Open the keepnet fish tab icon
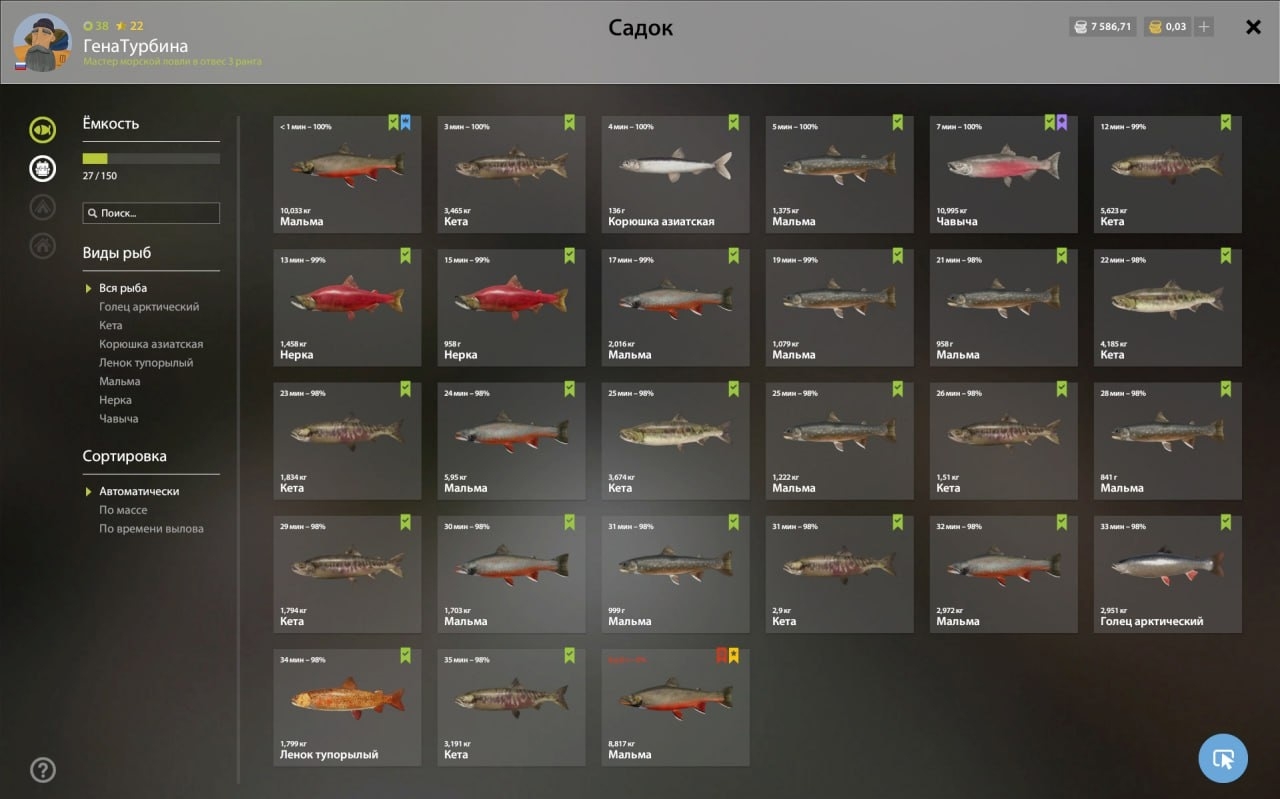The width and height of the screenshot is (1280, 799). pos(42,130)
